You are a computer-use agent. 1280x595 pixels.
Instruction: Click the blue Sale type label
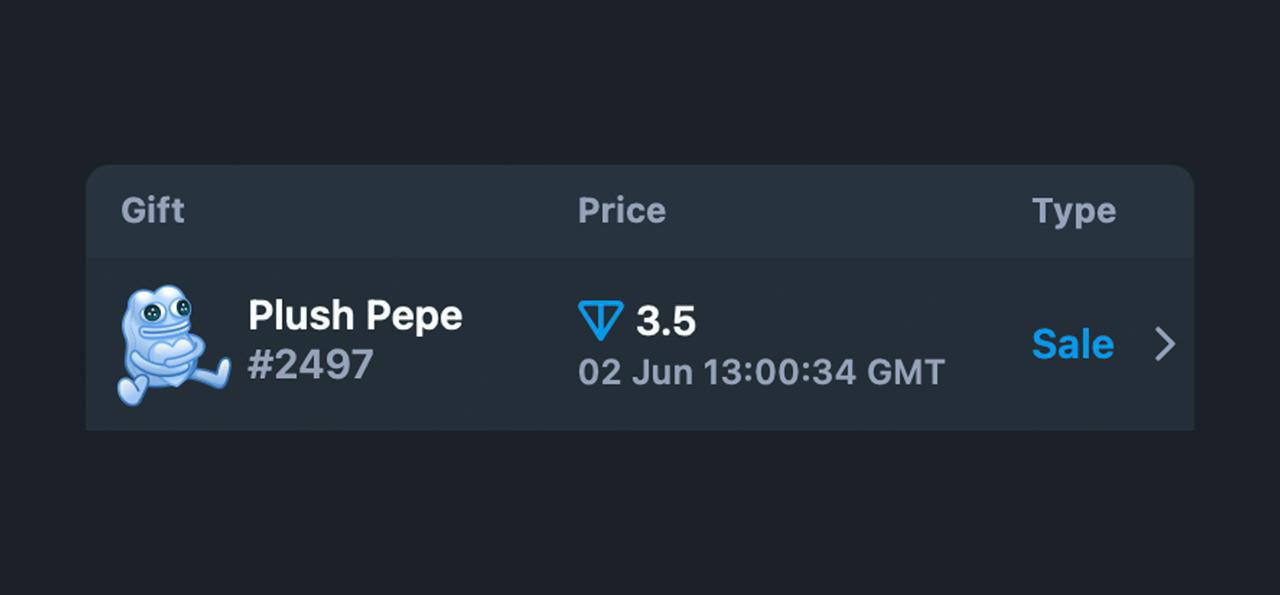coord(1072,344)
